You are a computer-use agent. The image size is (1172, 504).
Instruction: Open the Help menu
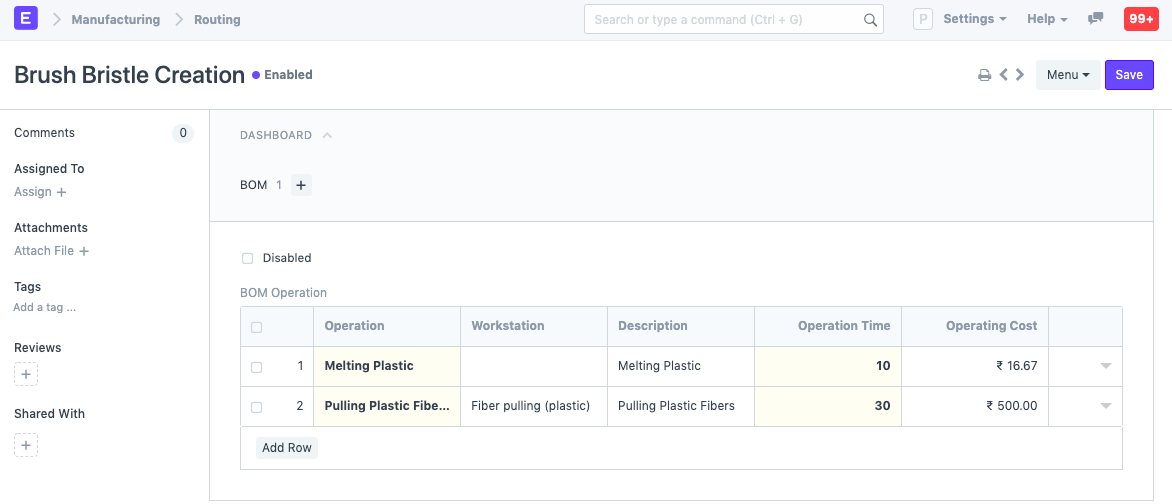(x=1047, y=19)
